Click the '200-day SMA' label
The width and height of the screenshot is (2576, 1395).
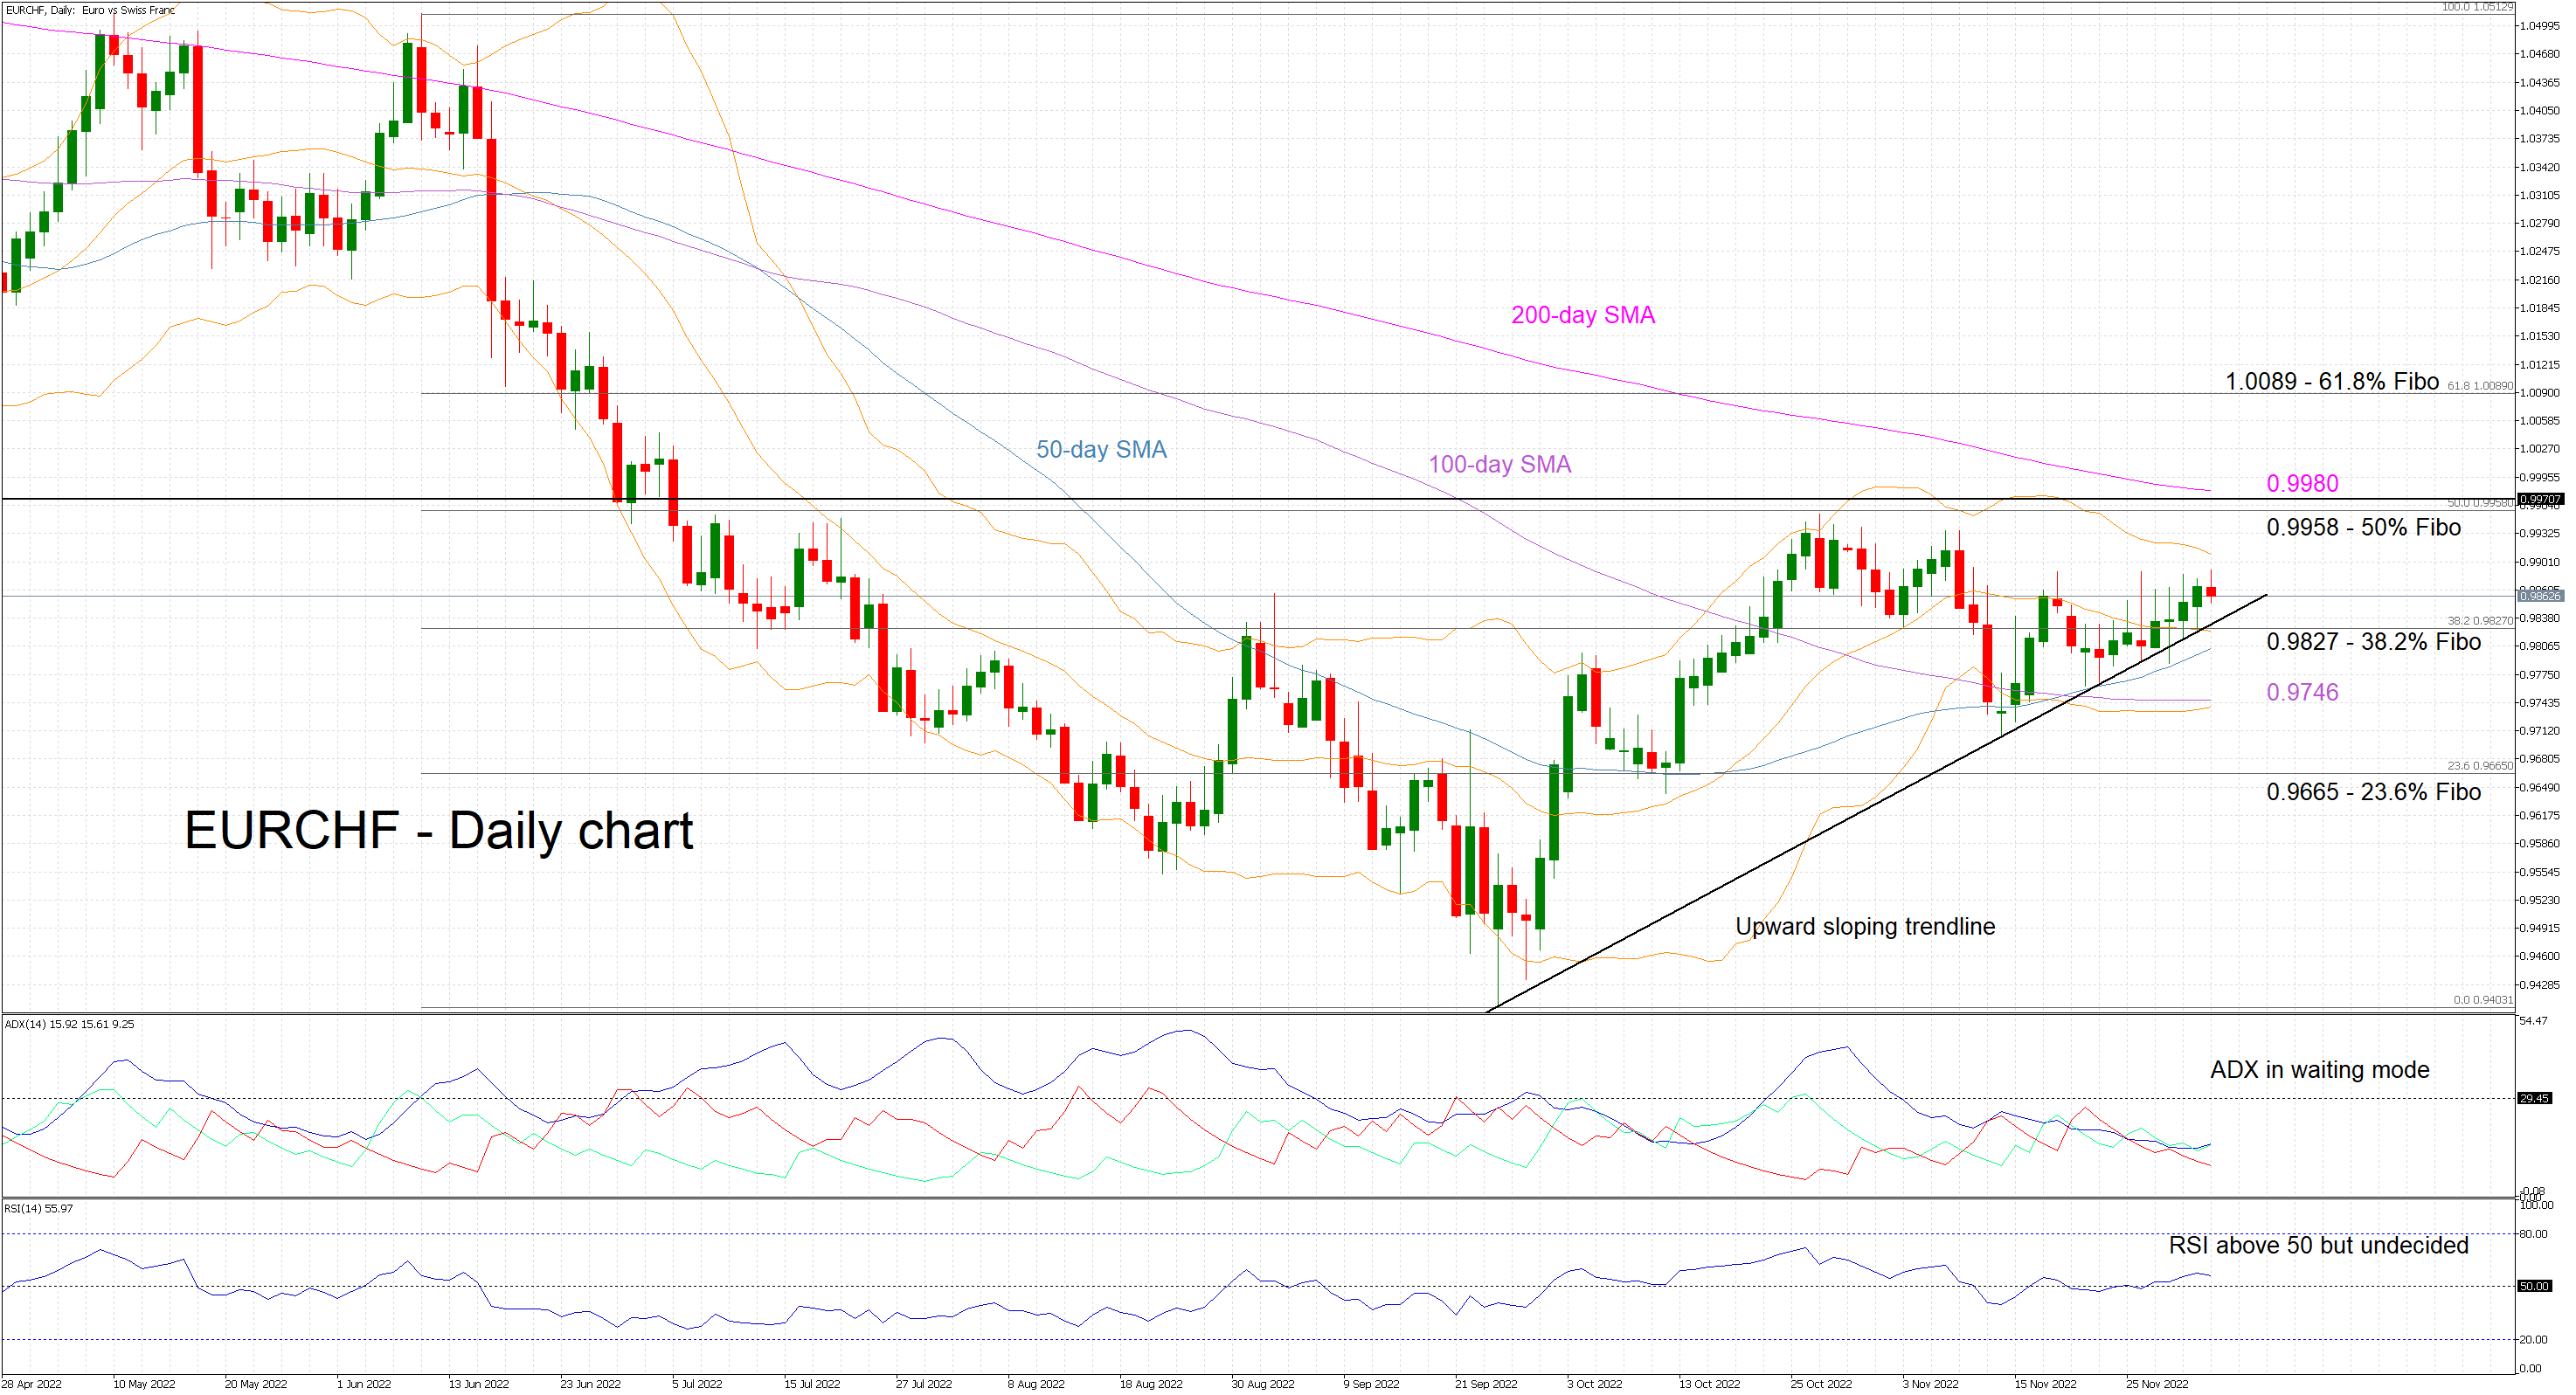1582,315
